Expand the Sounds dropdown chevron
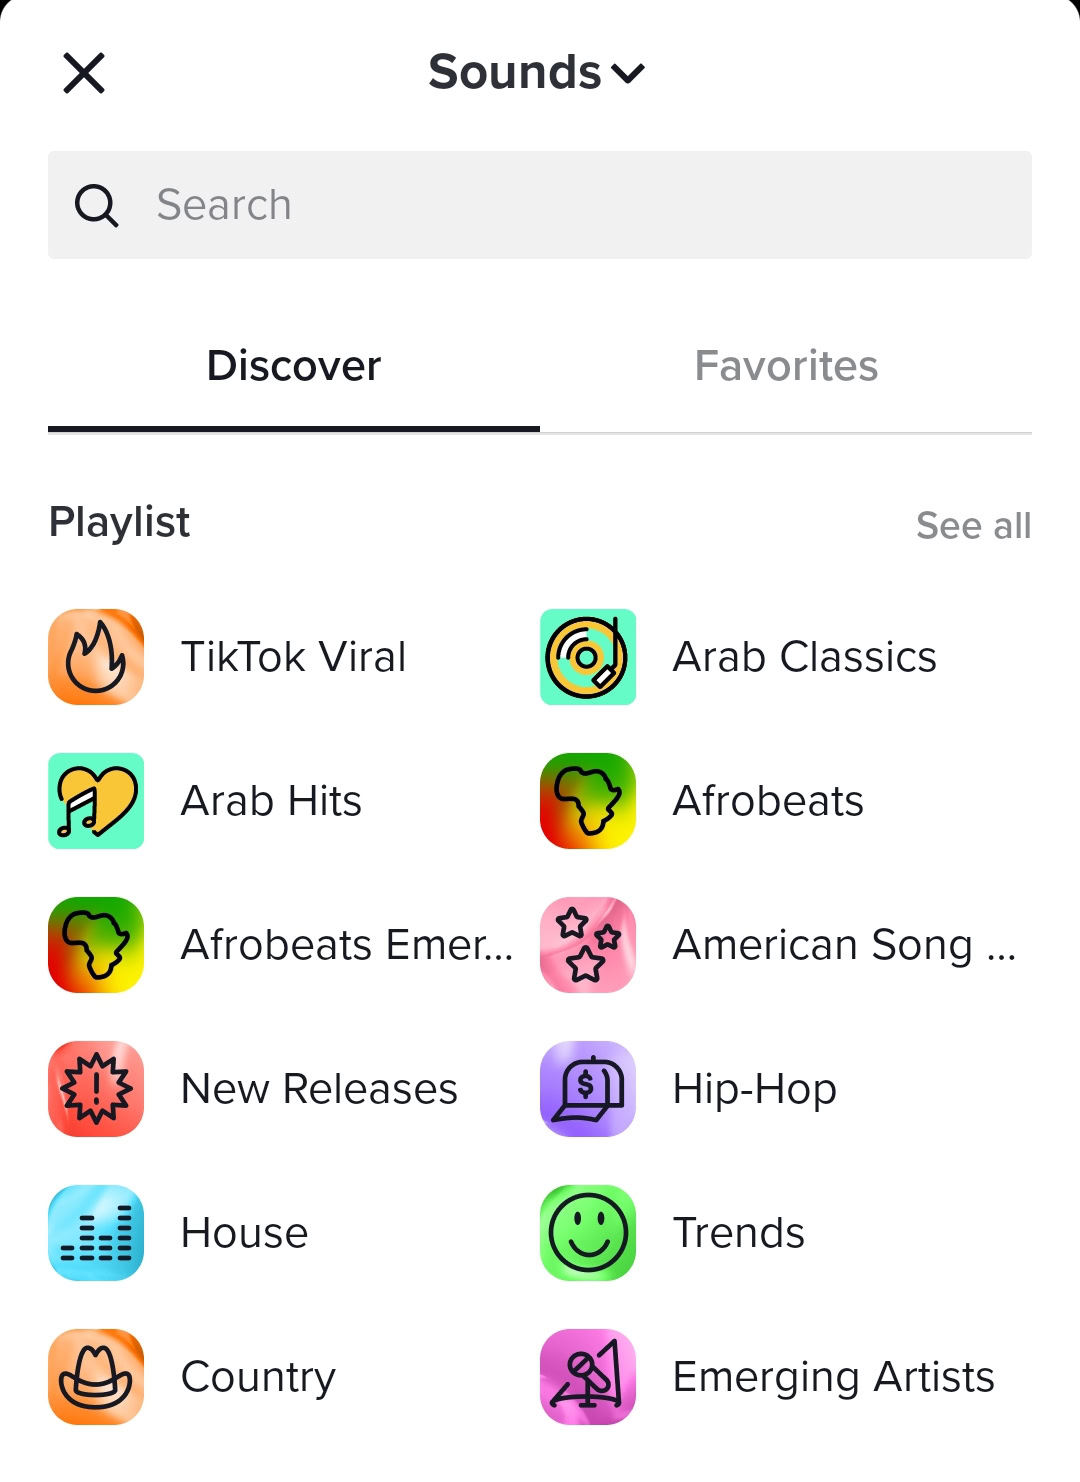This screenshot has width=1080, height=1482. tap(628, 74)
